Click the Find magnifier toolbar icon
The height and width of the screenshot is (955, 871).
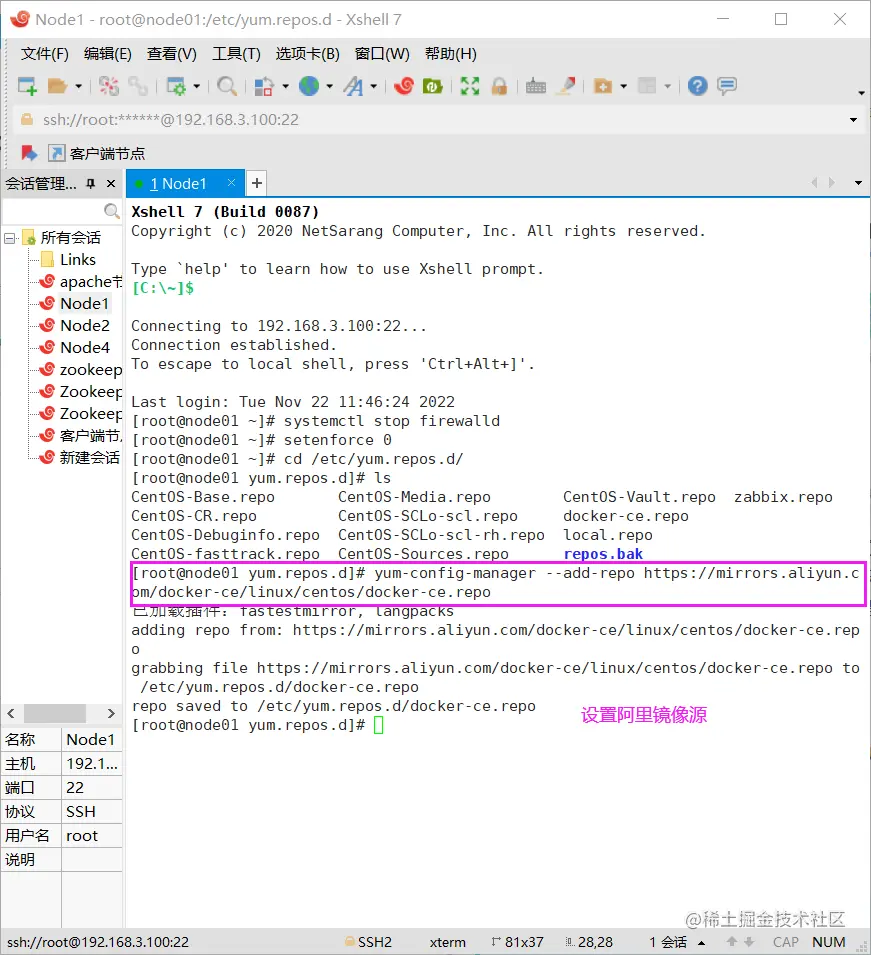click(227, 86)
